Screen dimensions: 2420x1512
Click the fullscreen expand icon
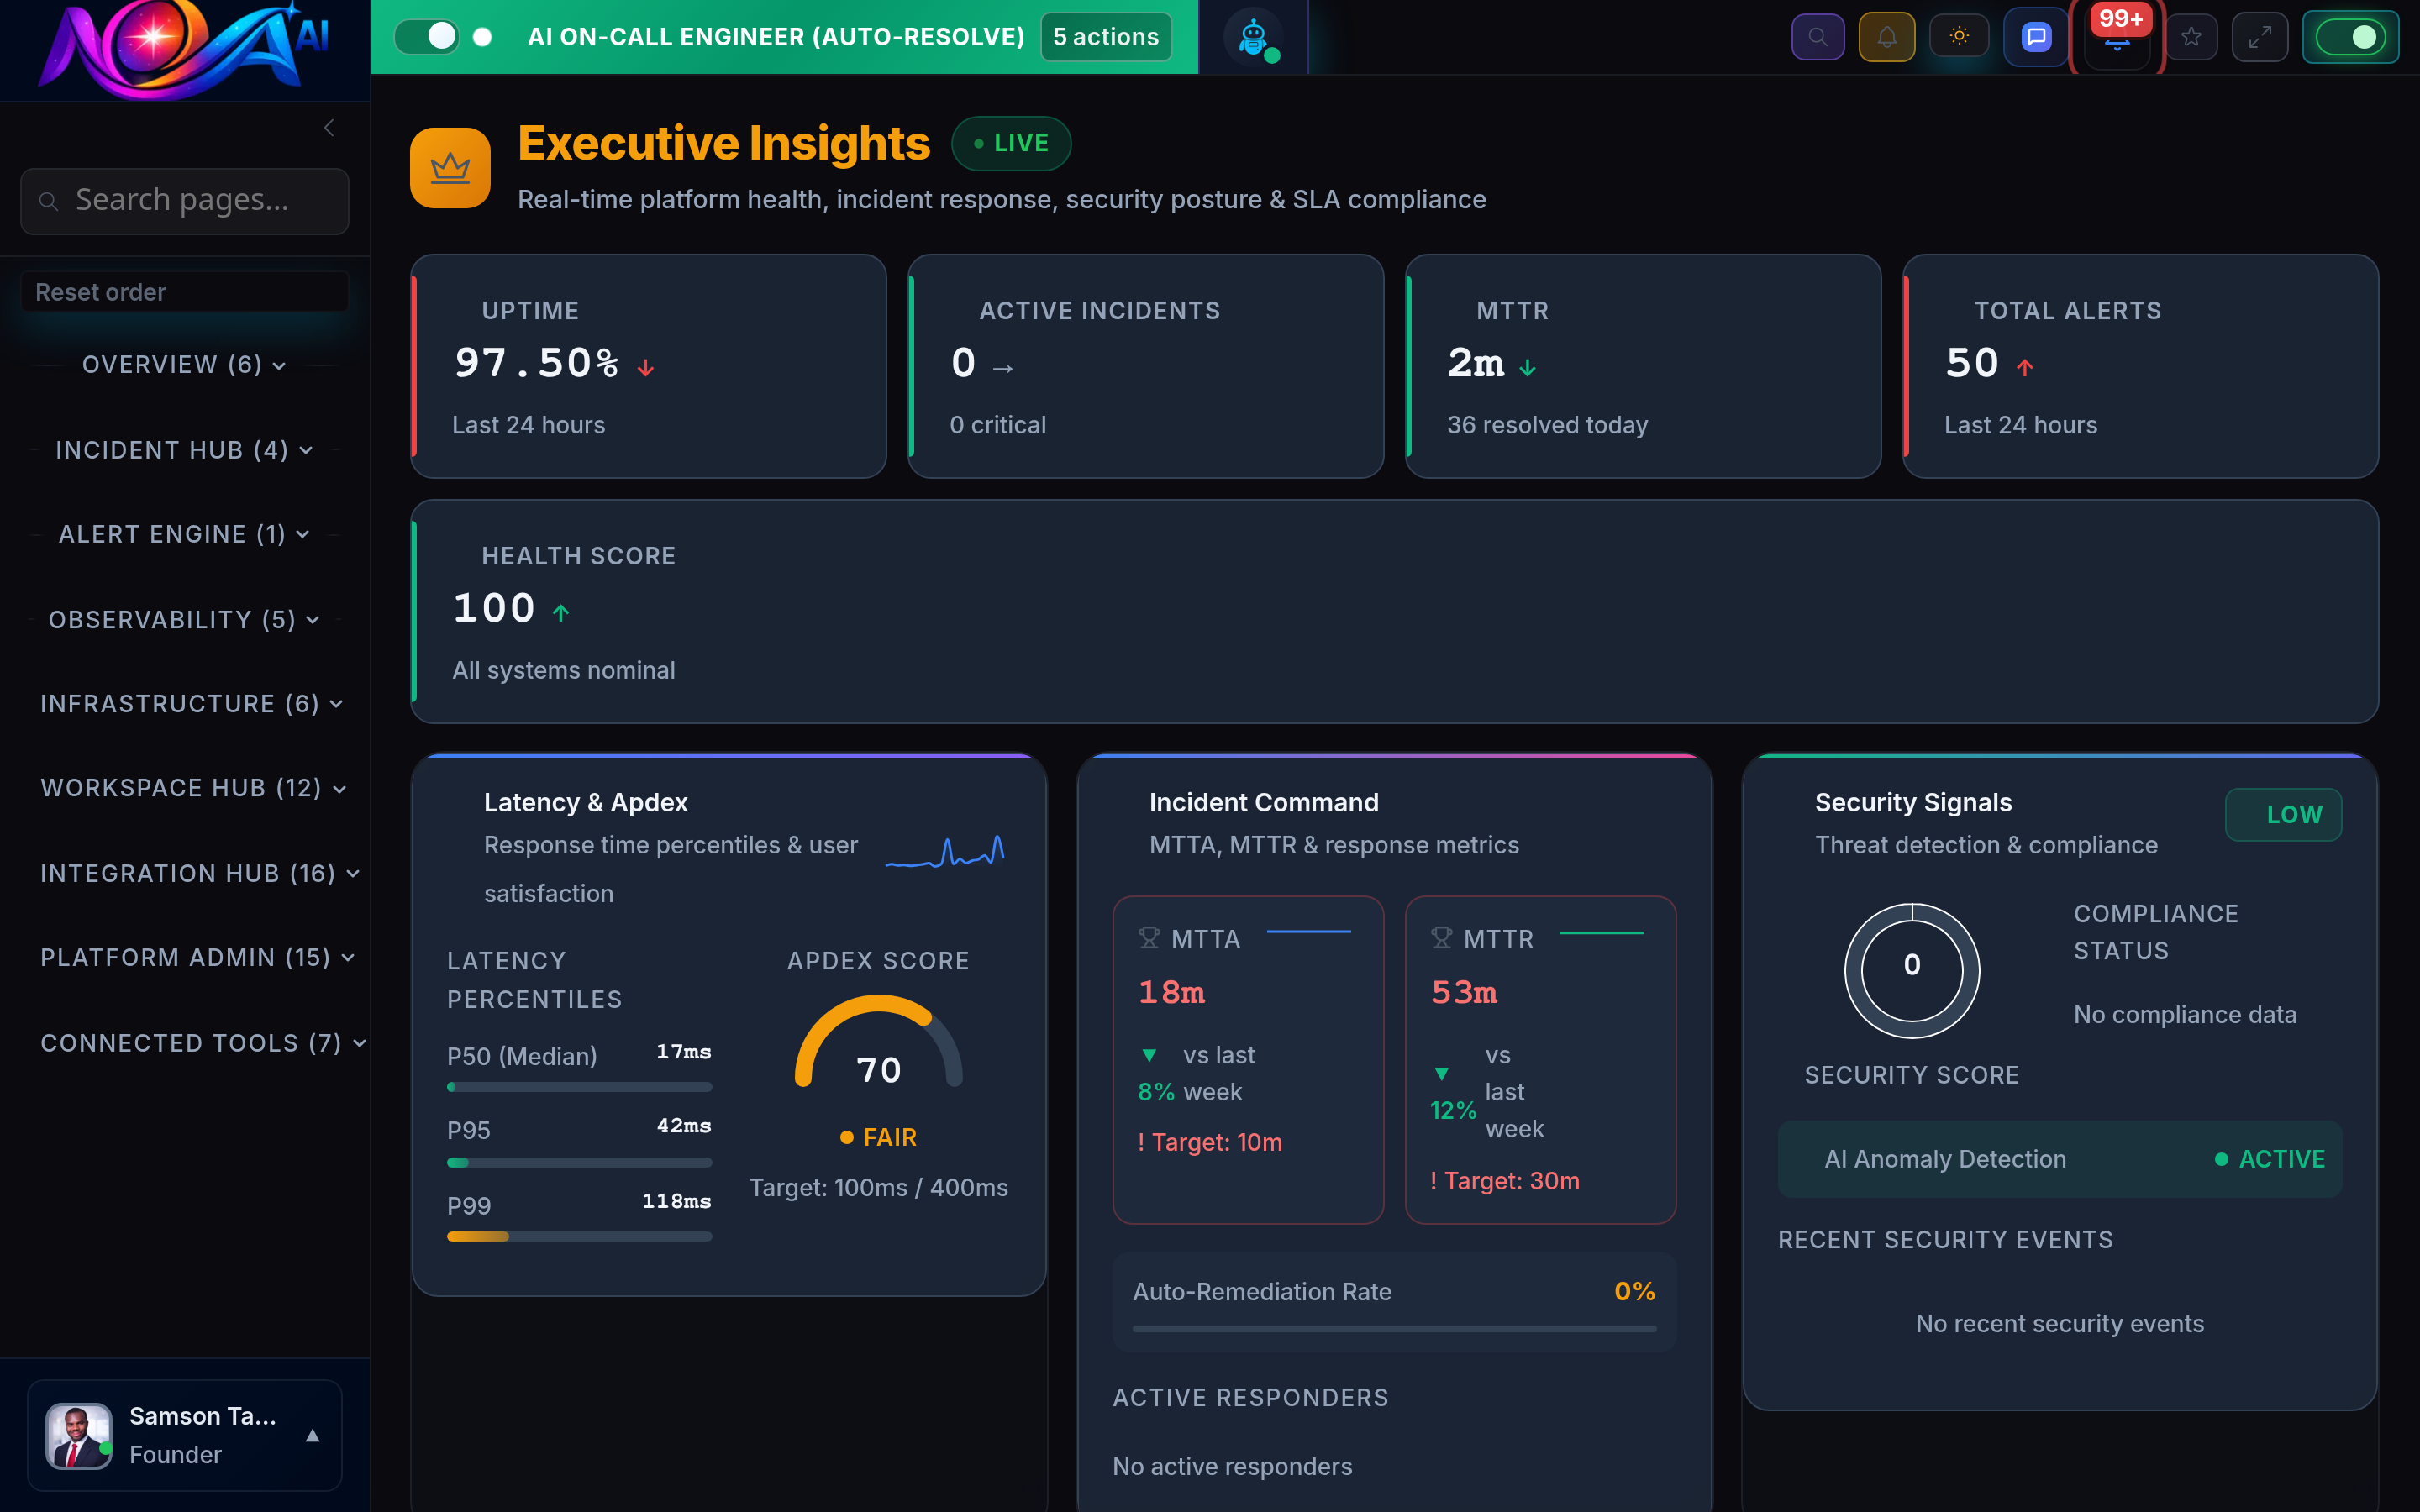(x=2260, y=36)
